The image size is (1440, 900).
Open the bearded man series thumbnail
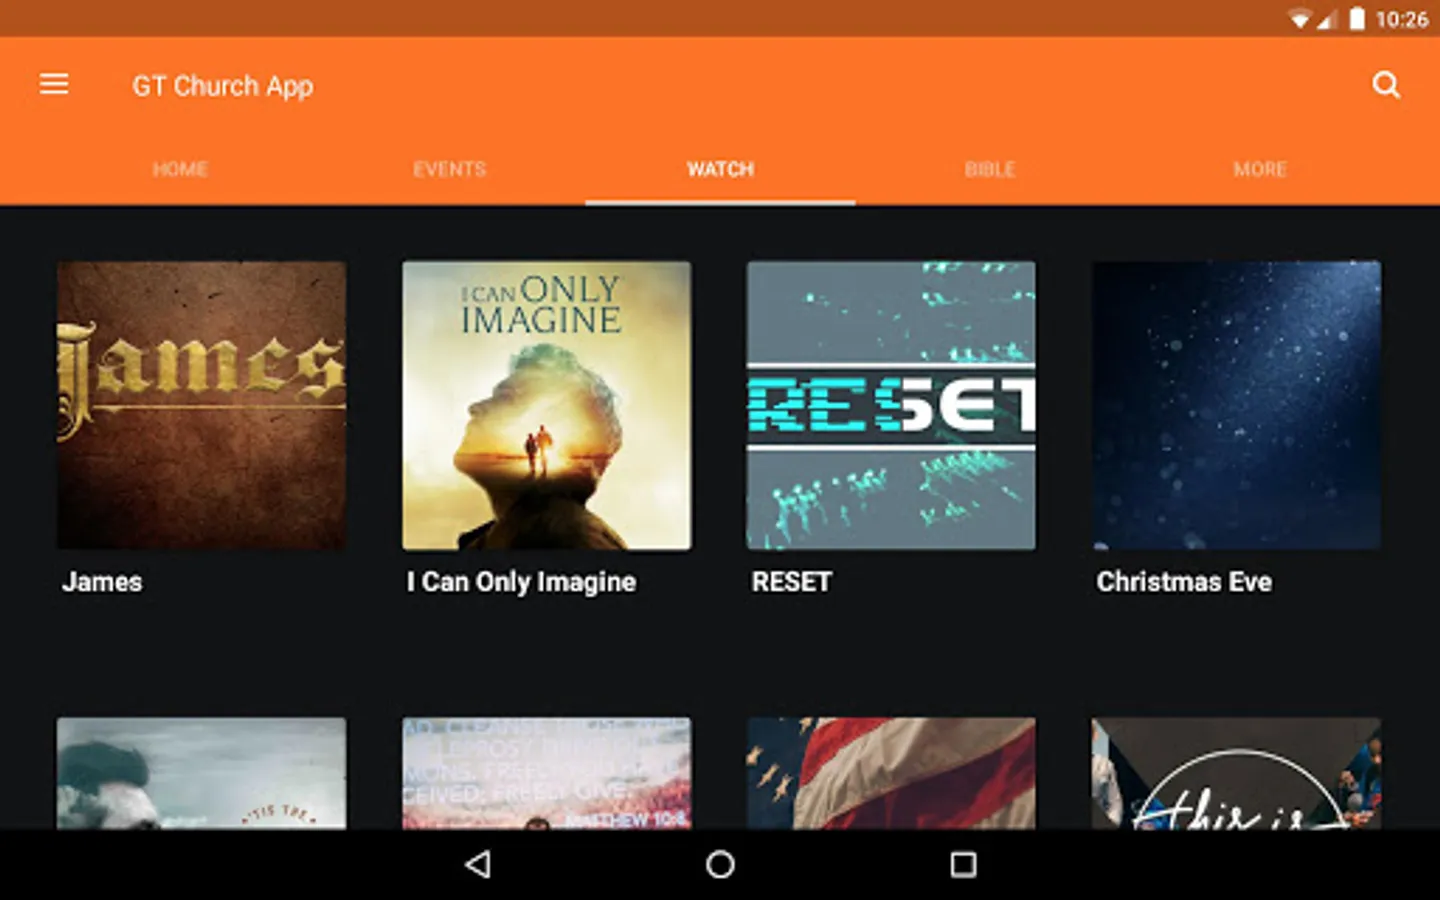point(201,773)
